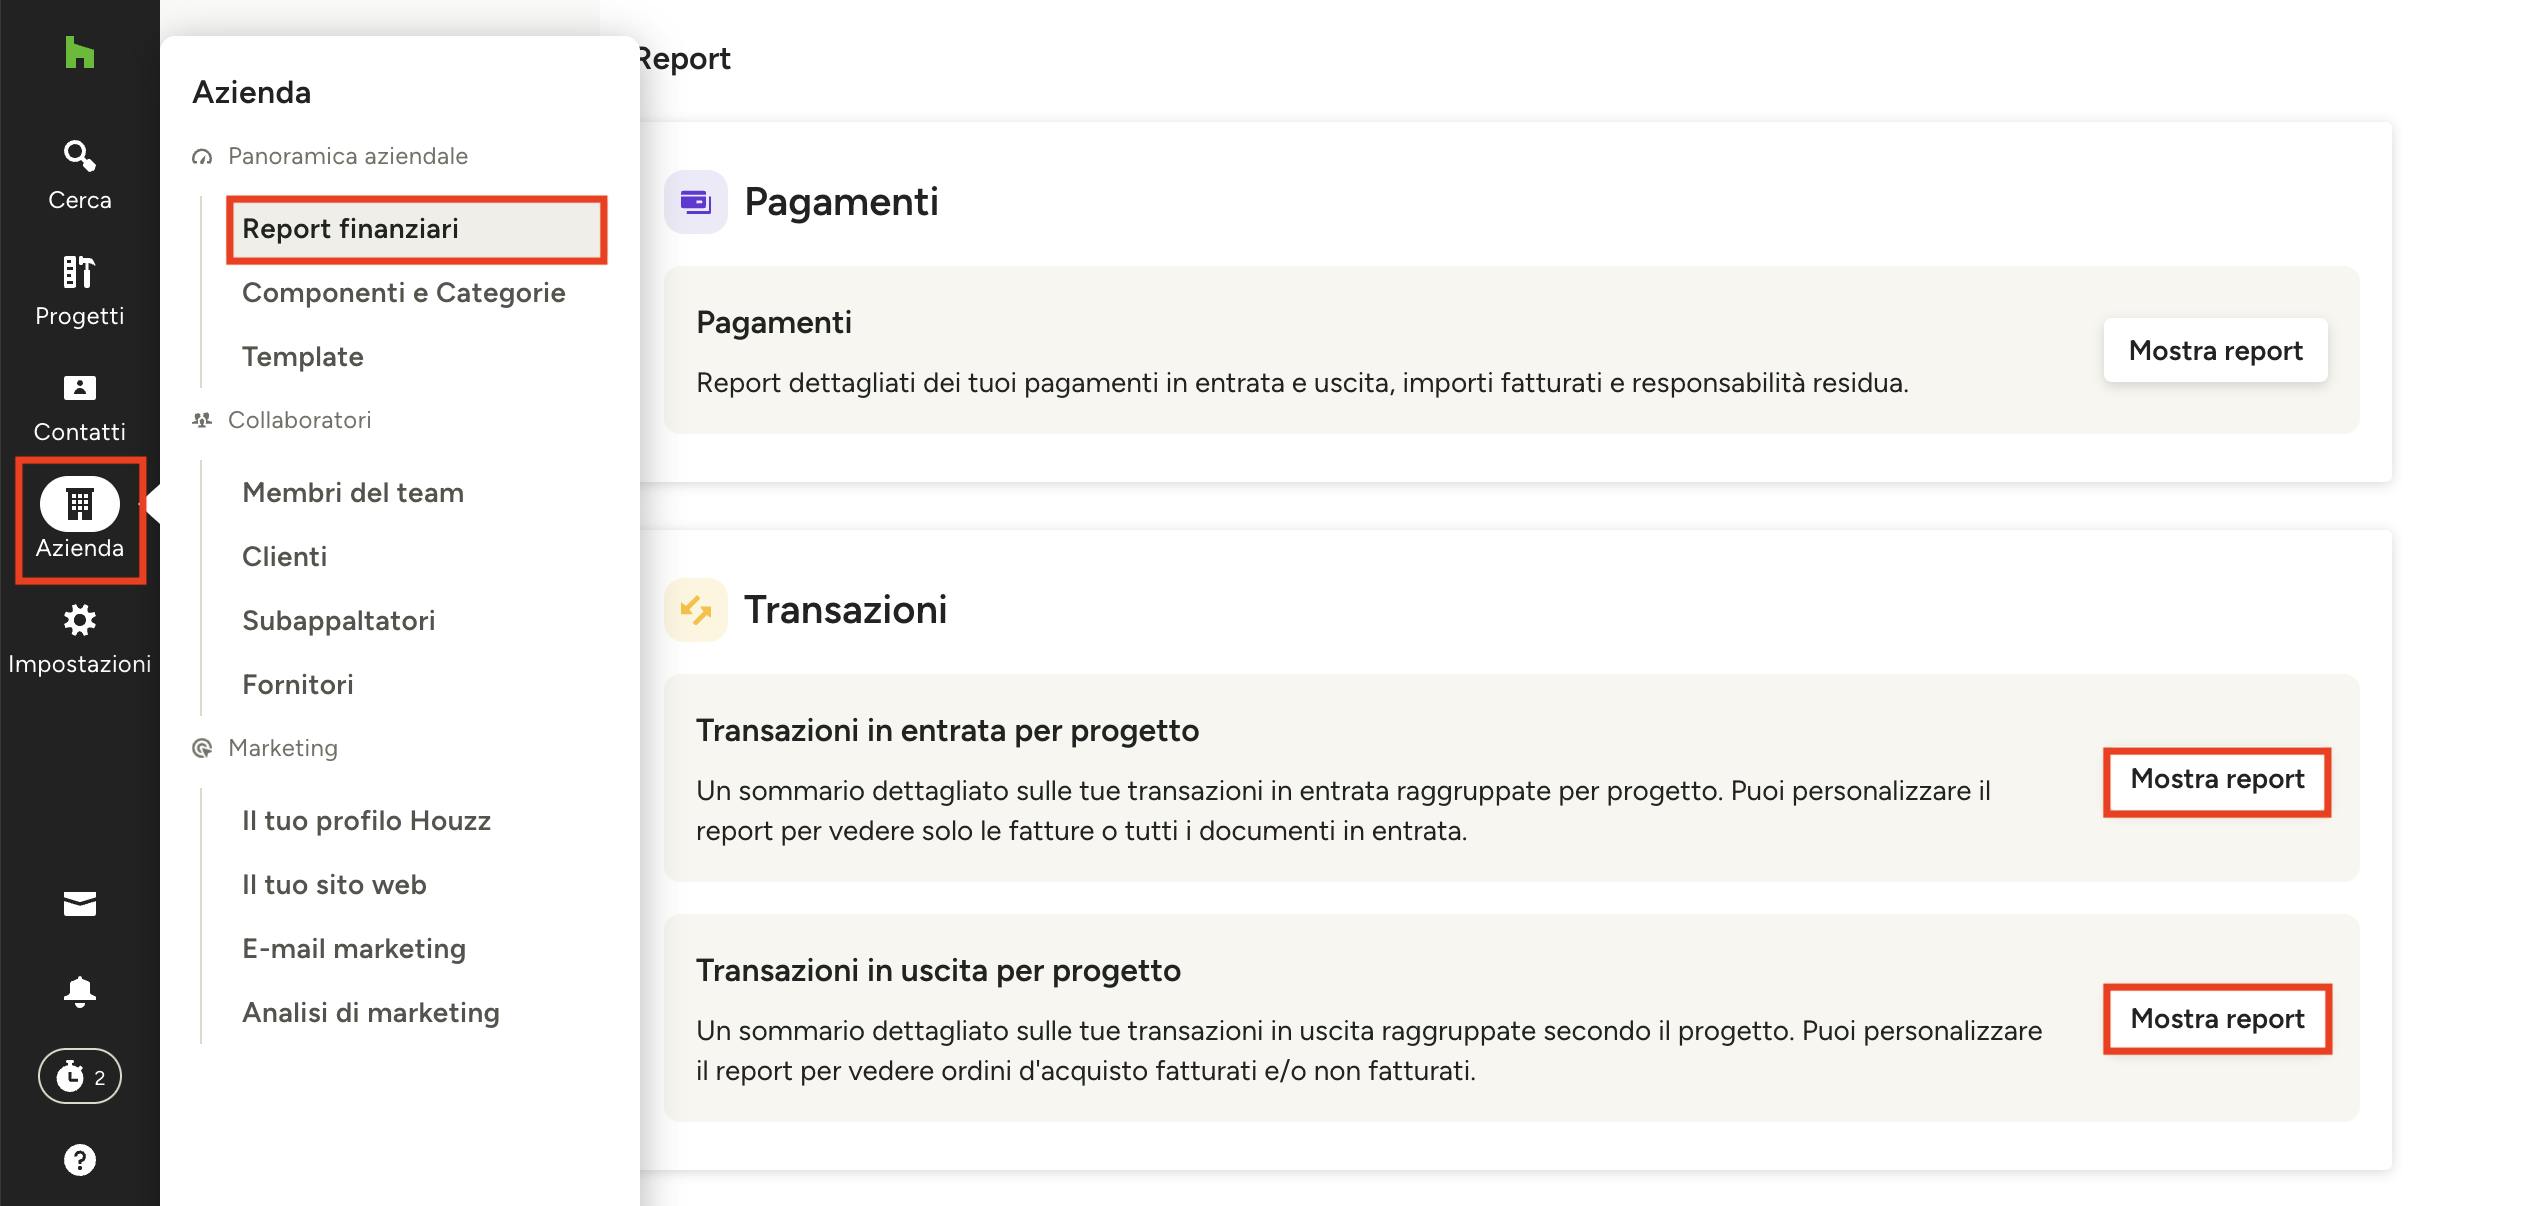Open Il tuo profilo Houzz
This screenshot has height=1206, width=2532.
point(366,821)
